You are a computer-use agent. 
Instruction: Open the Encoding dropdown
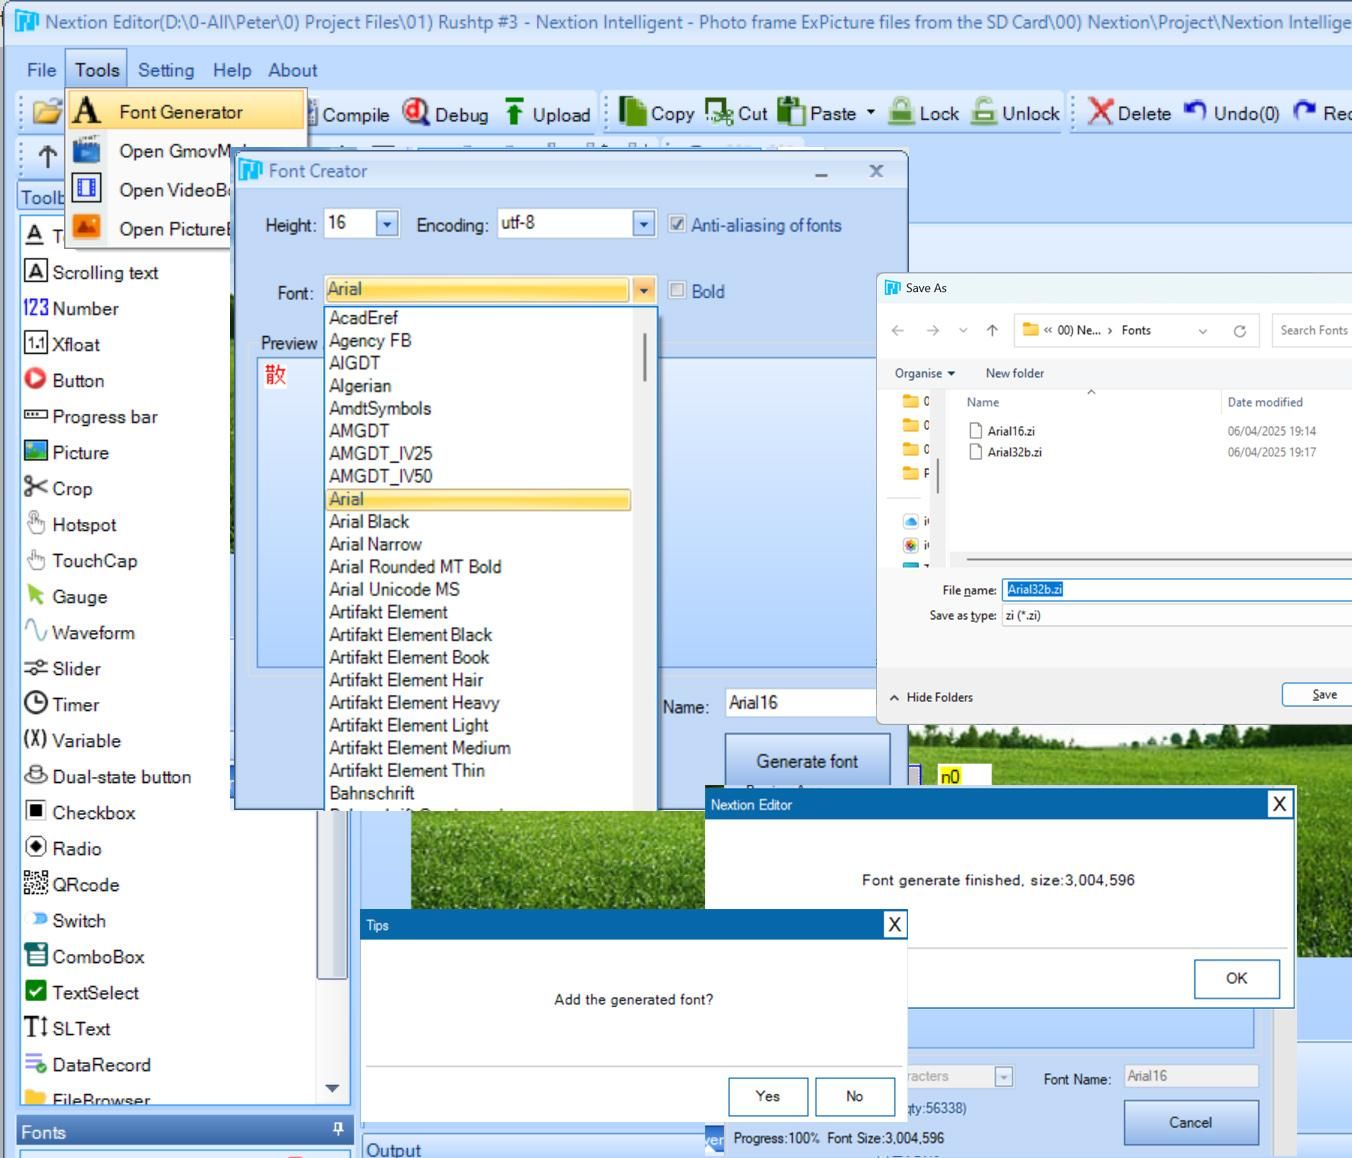coord(644,224)
